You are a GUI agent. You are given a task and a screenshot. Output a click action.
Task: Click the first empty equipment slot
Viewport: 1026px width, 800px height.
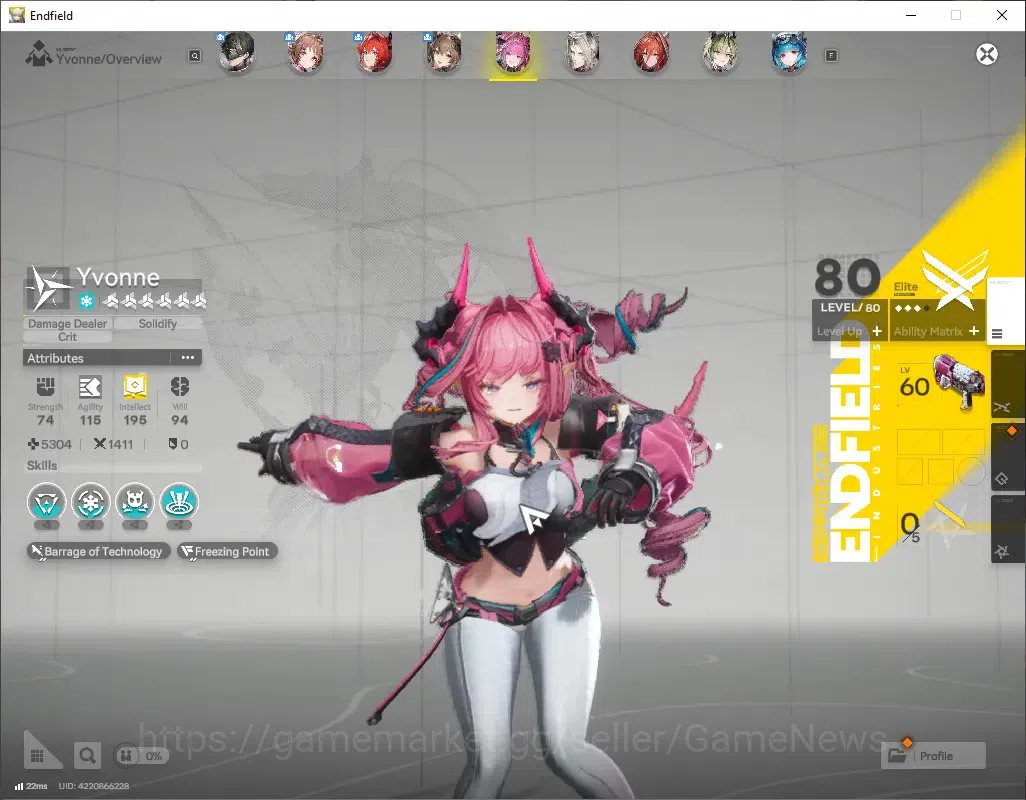click(917, 442)
